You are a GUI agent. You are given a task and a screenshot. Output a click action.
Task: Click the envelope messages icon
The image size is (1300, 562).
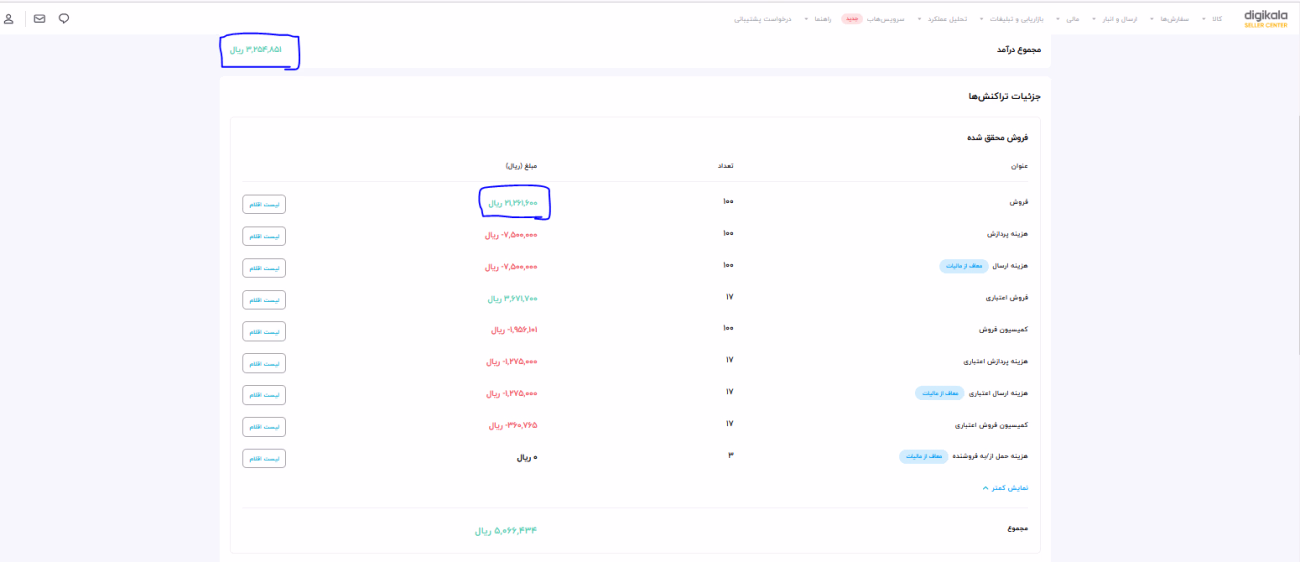pos(39,19)
